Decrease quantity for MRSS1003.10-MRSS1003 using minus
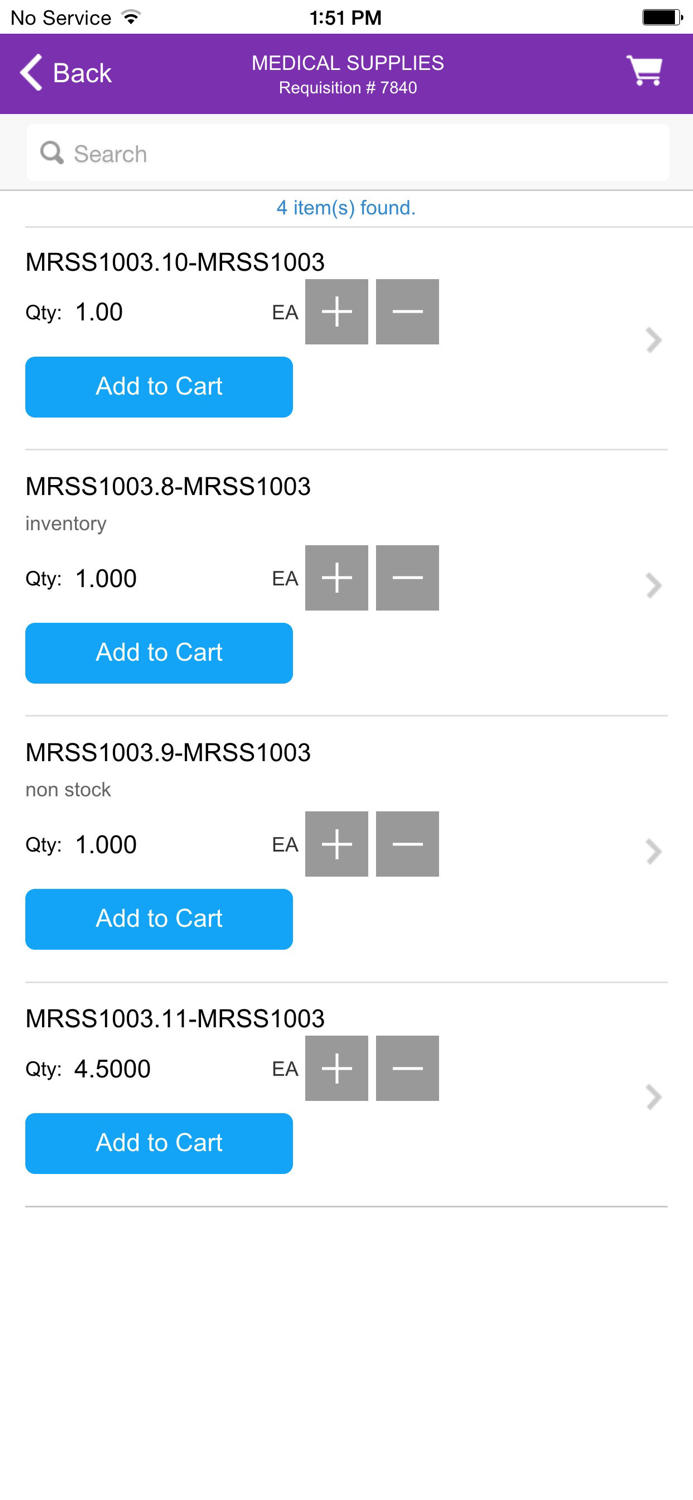Image resolution: width=693 pixels, height=1500 pixels. (x=407, y=311)
